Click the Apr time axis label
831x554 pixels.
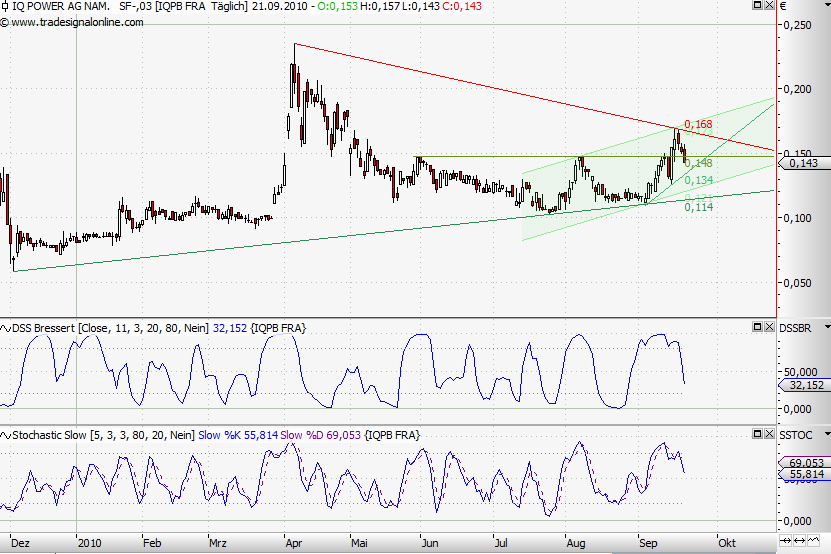point(294,543)
